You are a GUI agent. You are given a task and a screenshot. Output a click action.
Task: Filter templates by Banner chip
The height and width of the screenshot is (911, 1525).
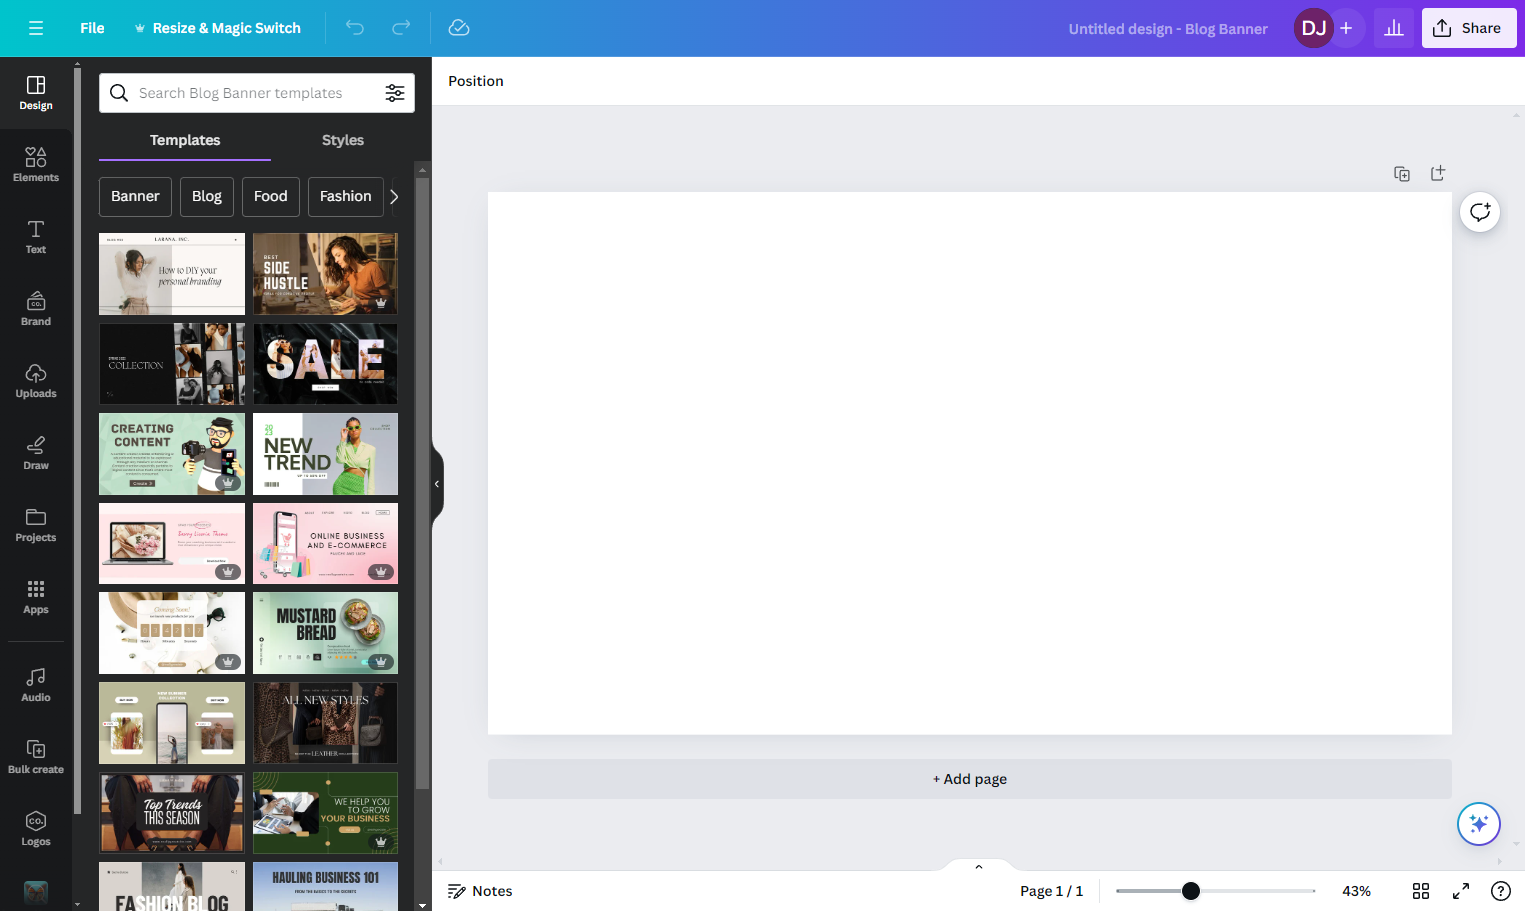[x=135, y=197]
